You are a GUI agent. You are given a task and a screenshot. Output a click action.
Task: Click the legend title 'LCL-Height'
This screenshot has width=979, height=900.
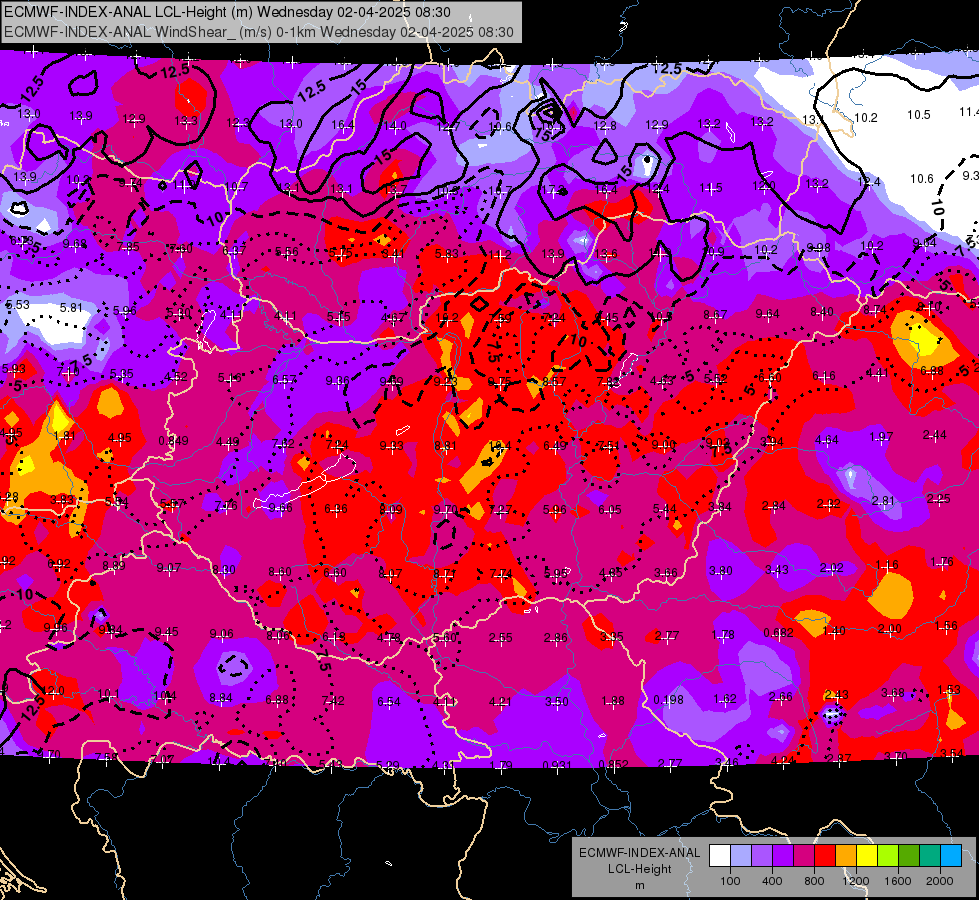point(640,869)
